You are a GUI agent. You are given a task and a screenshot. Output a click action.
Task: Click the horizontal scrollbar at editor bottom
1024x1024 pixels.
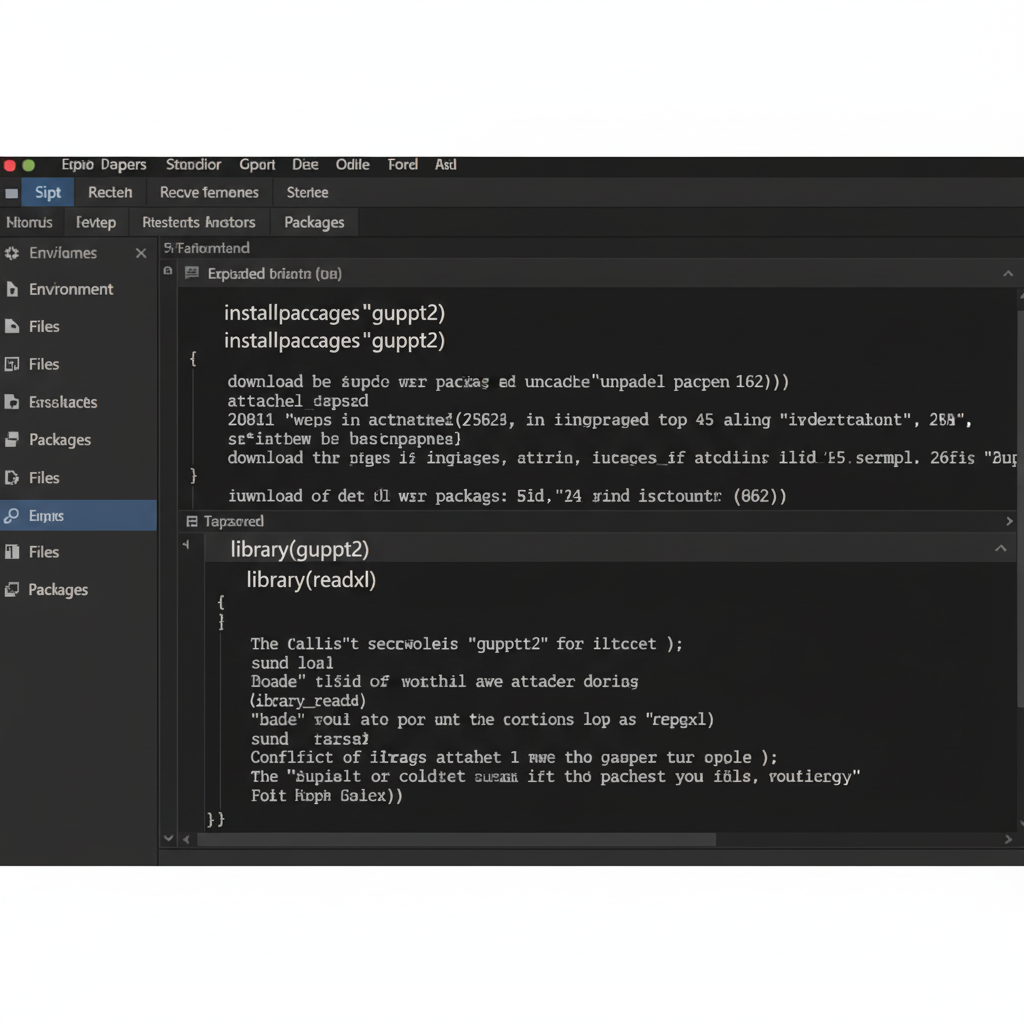[455, 840]
